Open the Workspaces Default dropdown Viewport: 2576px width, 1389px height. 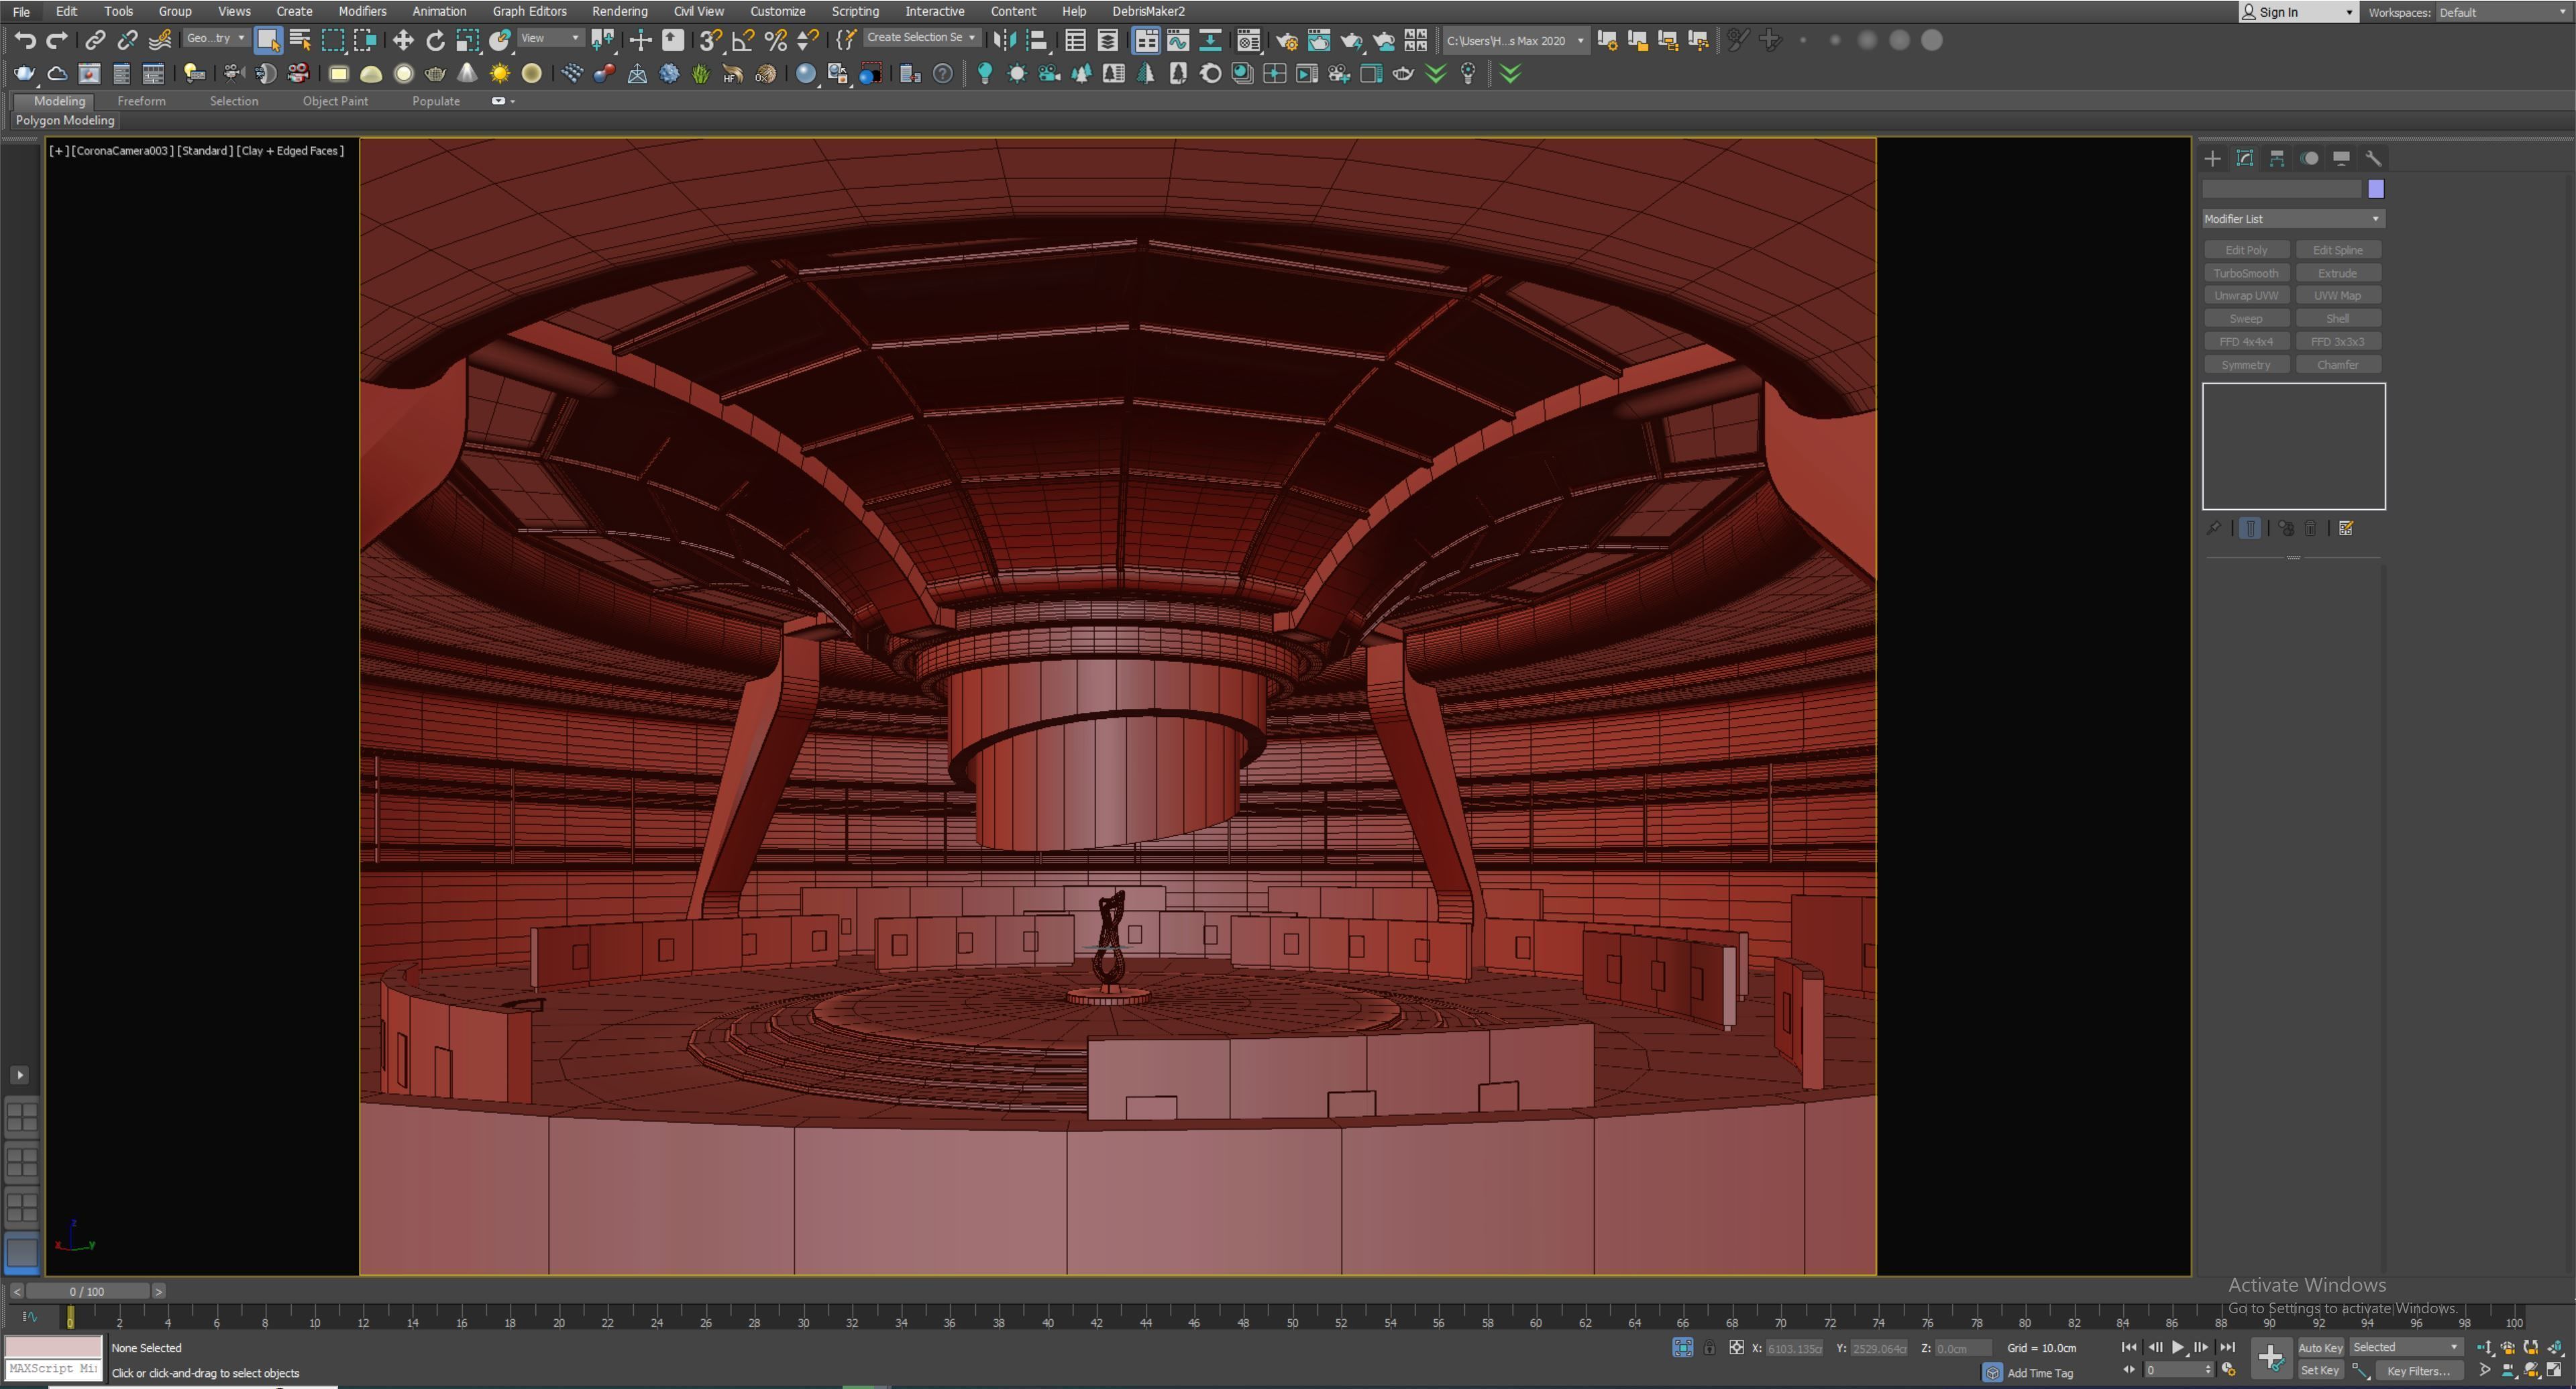(x=2503, y=12)
